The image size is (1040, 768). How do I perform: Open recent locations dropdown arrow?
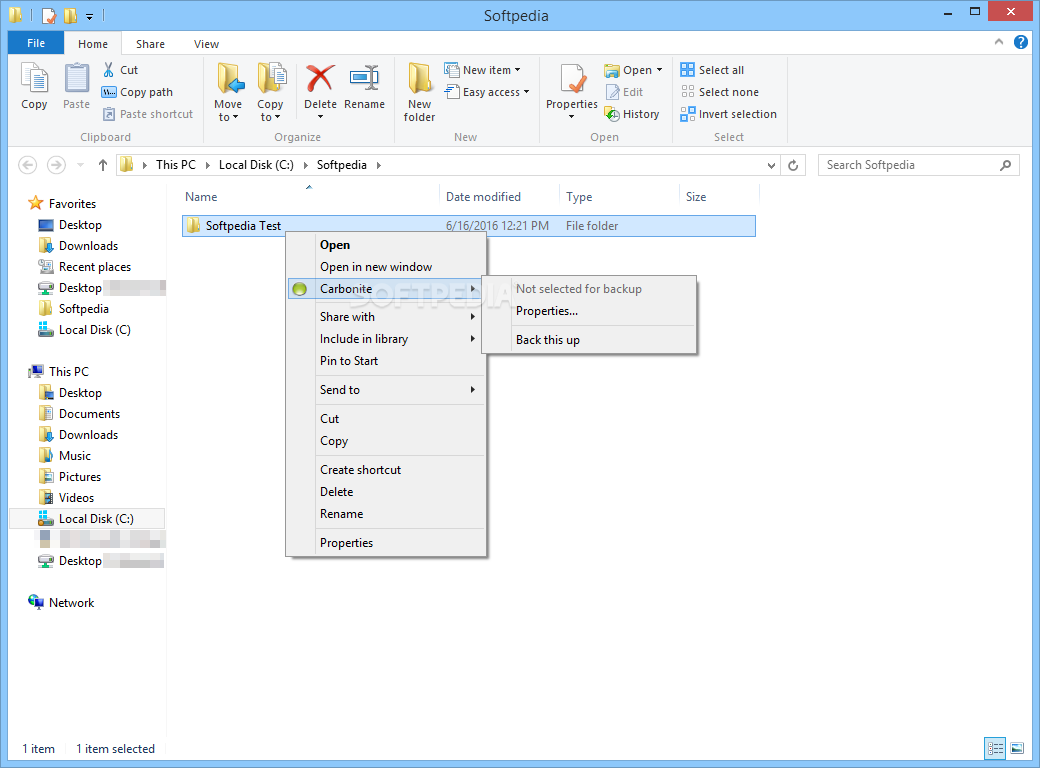tap(80, 164)
